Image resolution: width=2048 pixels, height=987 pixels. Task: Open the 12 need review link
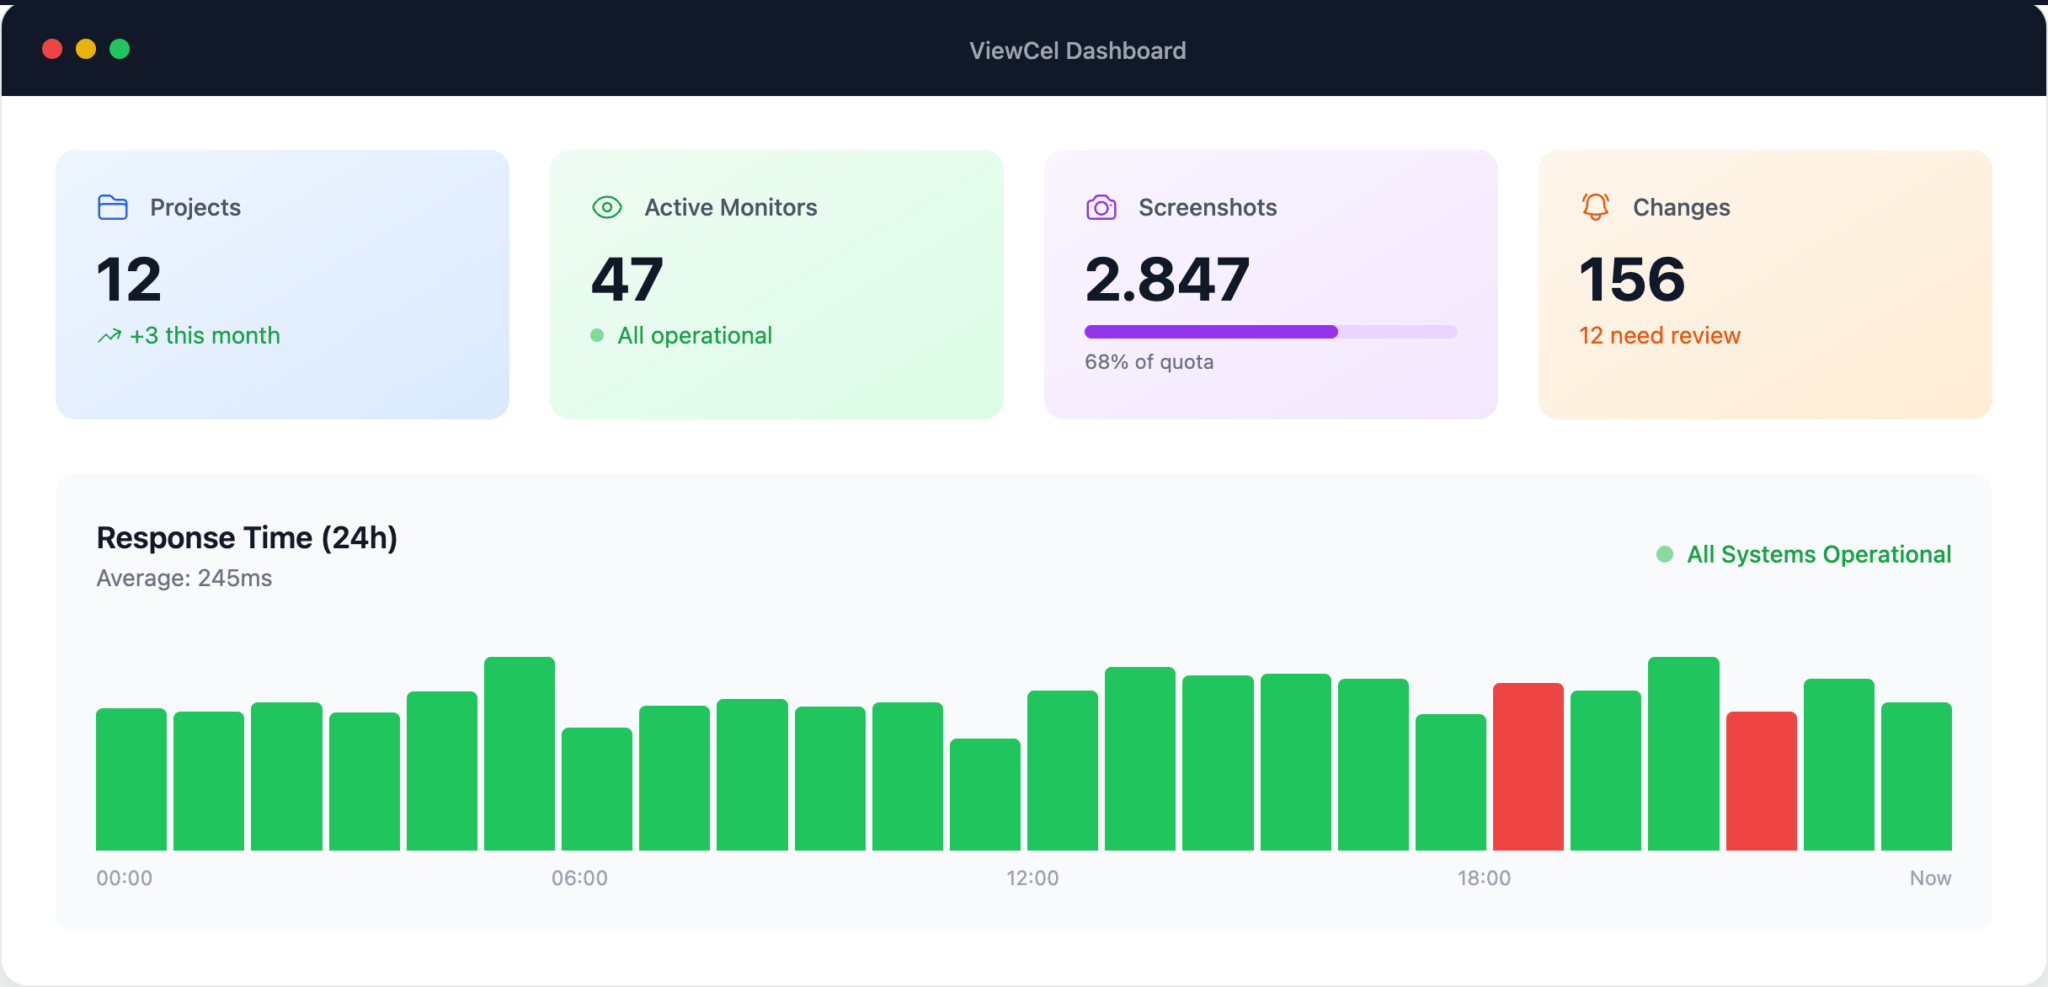click(x=1659, y=336)
